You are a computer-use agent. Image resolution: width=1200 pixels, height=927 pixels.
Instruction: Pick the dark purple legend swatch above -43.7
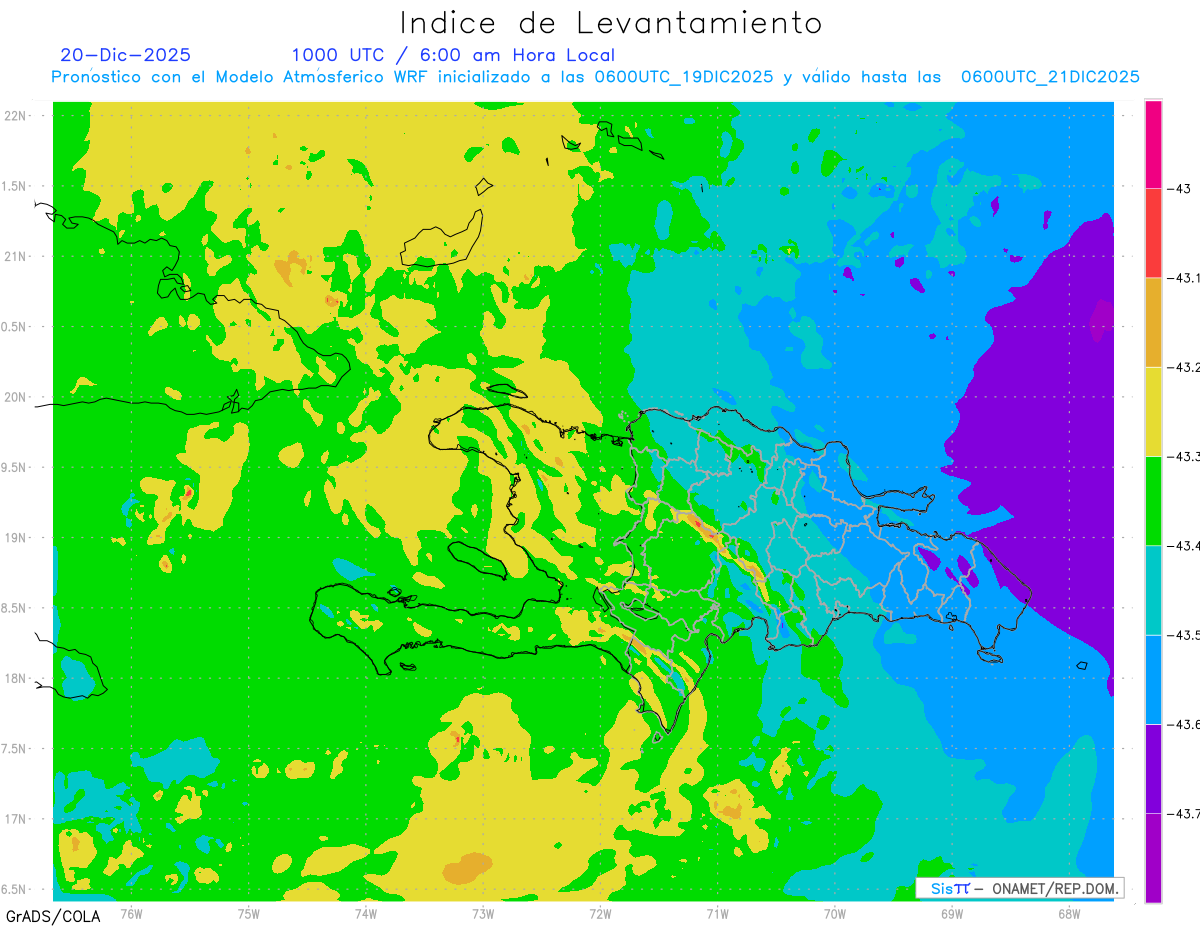tap(1153, 768)
